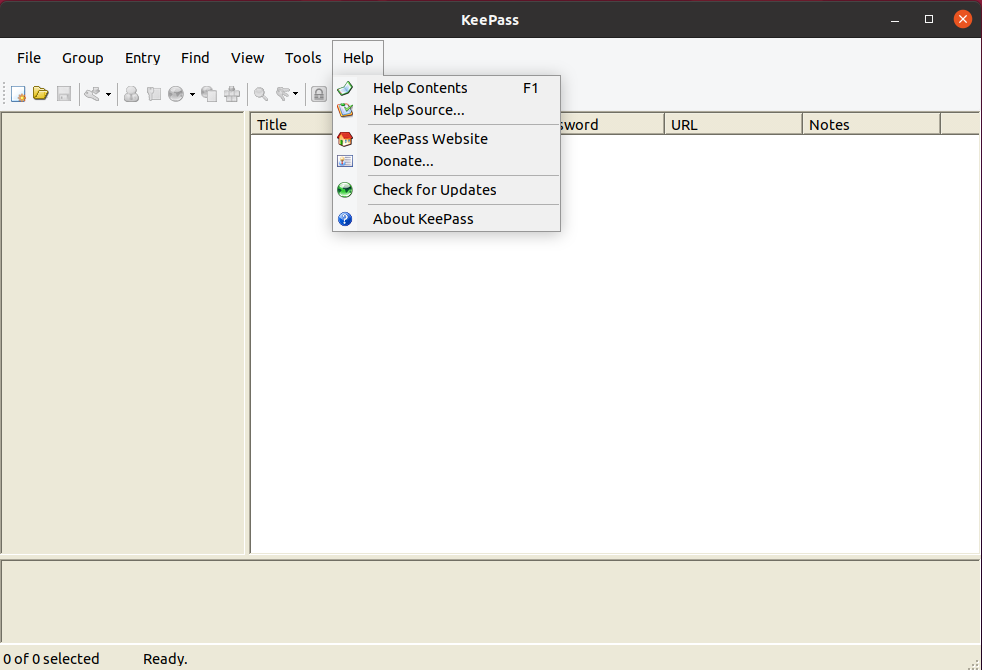982x670 pixels.
Task: Click the '0 of 0 selected' status text
Action: tap(51, 659)
